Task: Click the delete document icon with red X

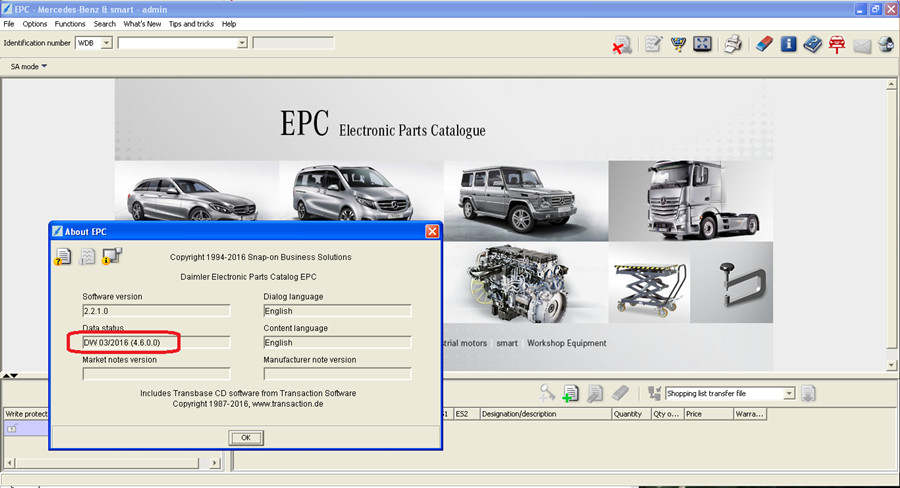Action: coord(622,44)
